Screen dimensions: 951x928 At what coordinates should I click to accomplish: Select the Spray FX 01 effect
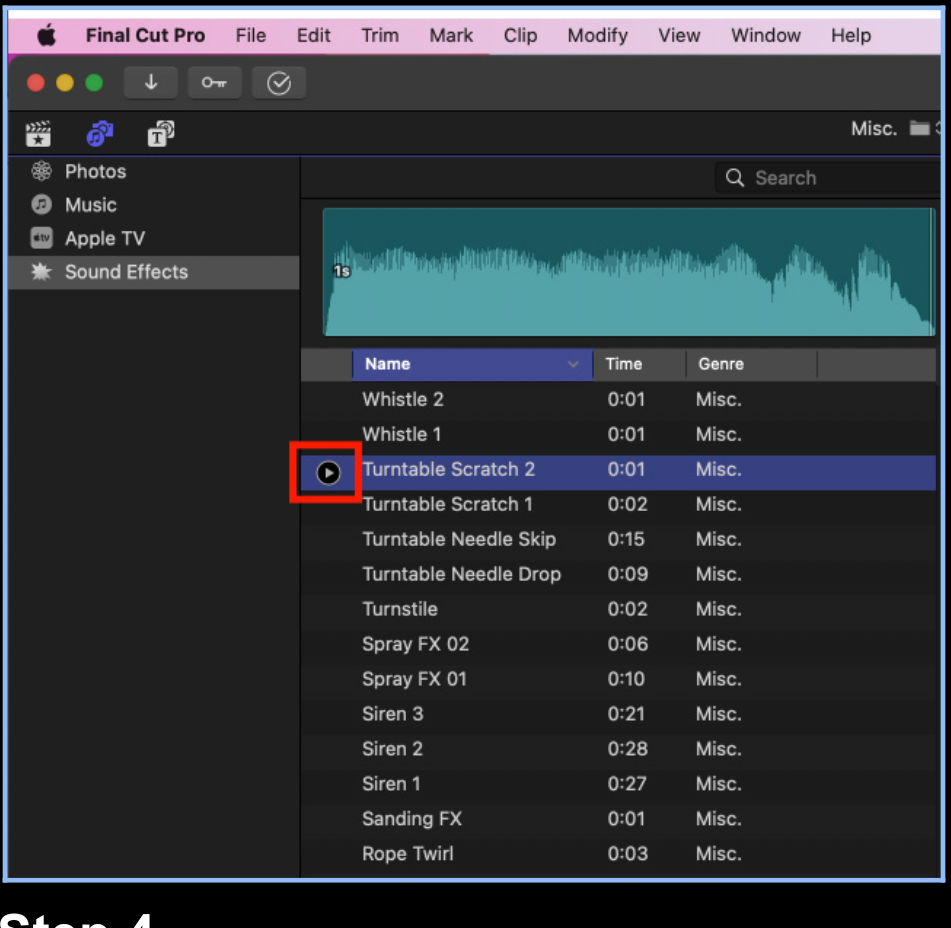[619, 679]
